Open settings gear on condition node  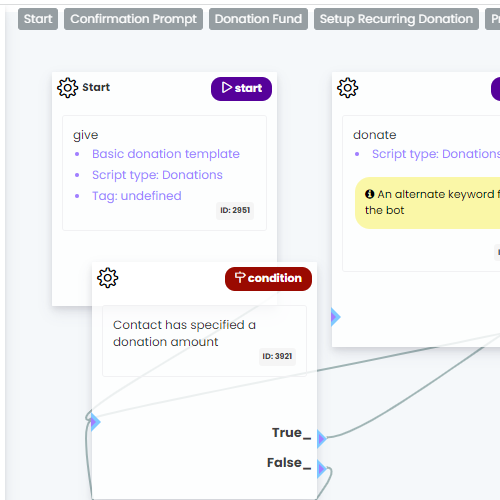point(107,278)
